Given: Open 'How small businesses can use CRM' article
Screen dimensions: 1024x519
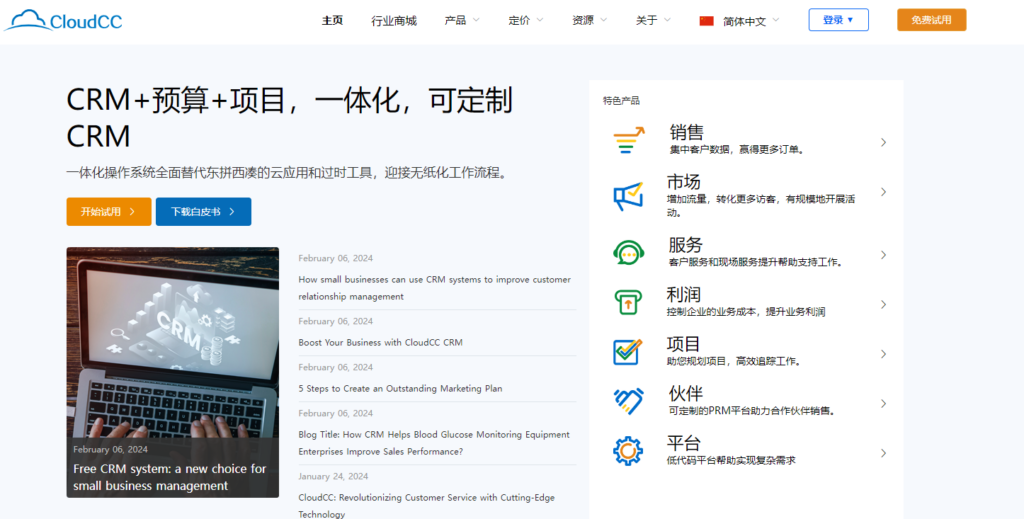Looking at the screenshot, I should pyautogui.click(x=434, y=288).
